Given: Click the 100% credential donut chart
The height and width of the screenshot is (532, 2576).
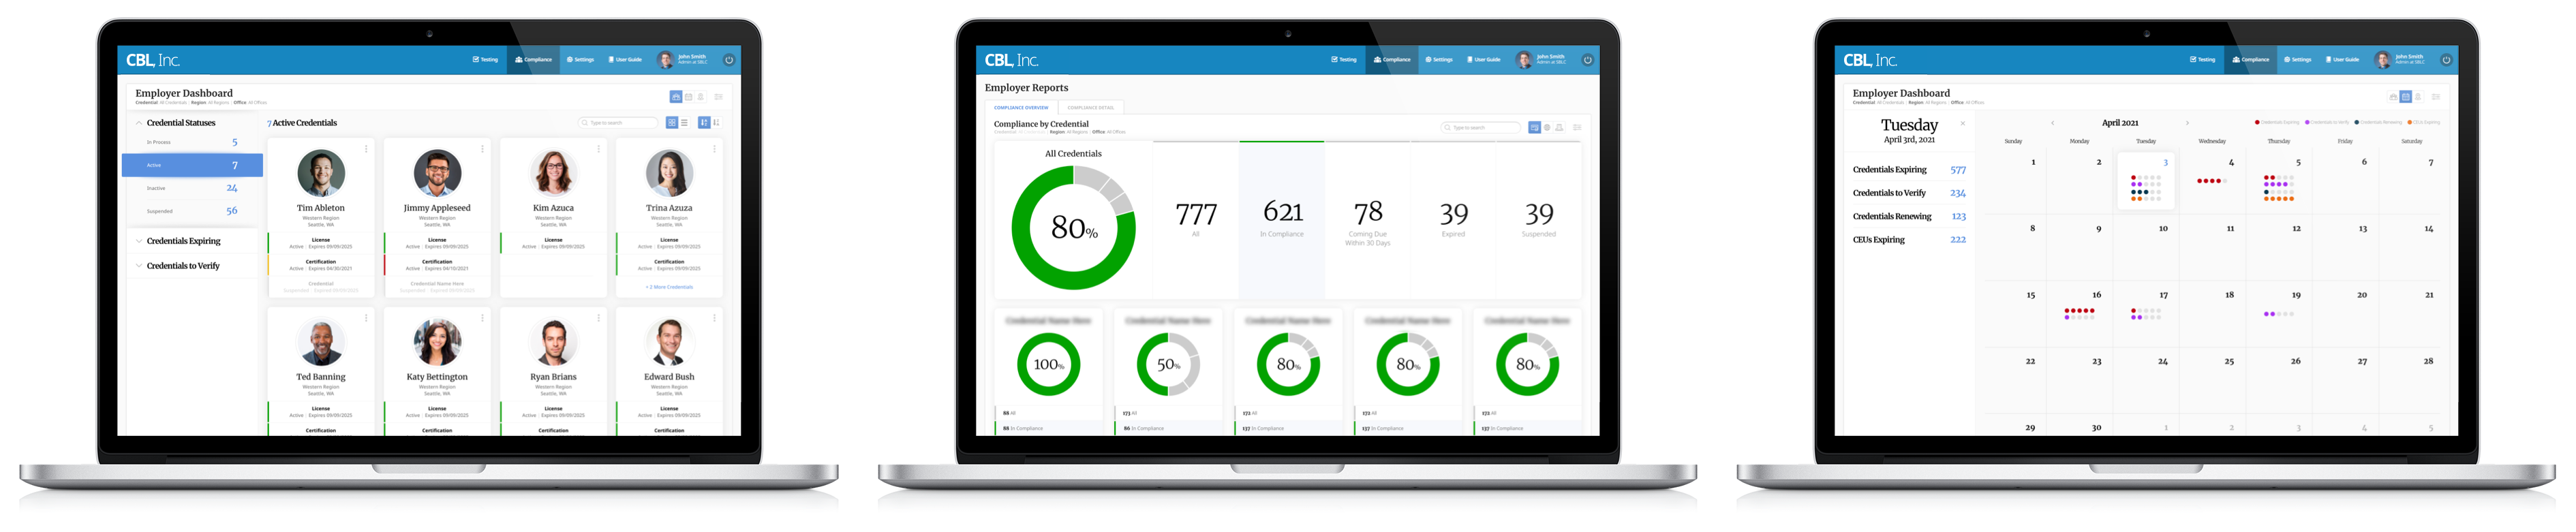Looking at the screenshot, I should pyautogui.click(x=1048, y=365).
